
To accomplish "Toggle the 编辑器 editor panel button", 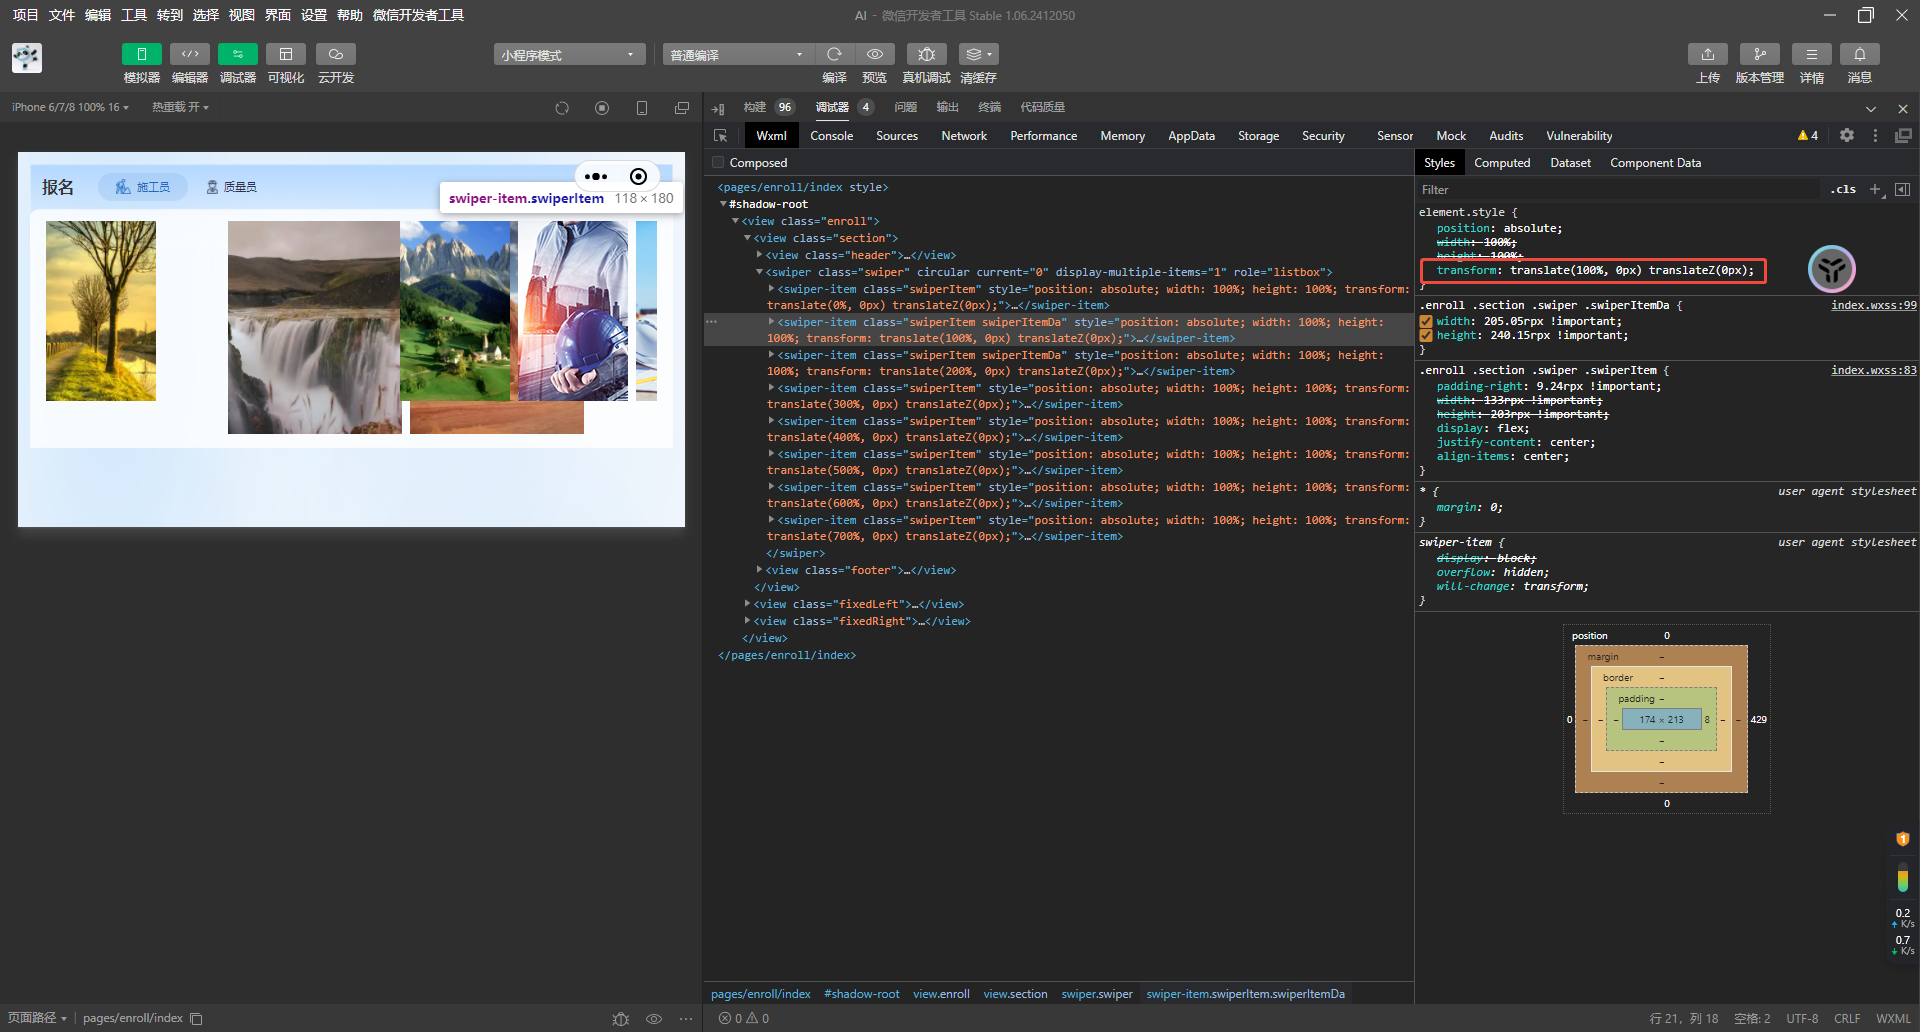I will (190, 54).
